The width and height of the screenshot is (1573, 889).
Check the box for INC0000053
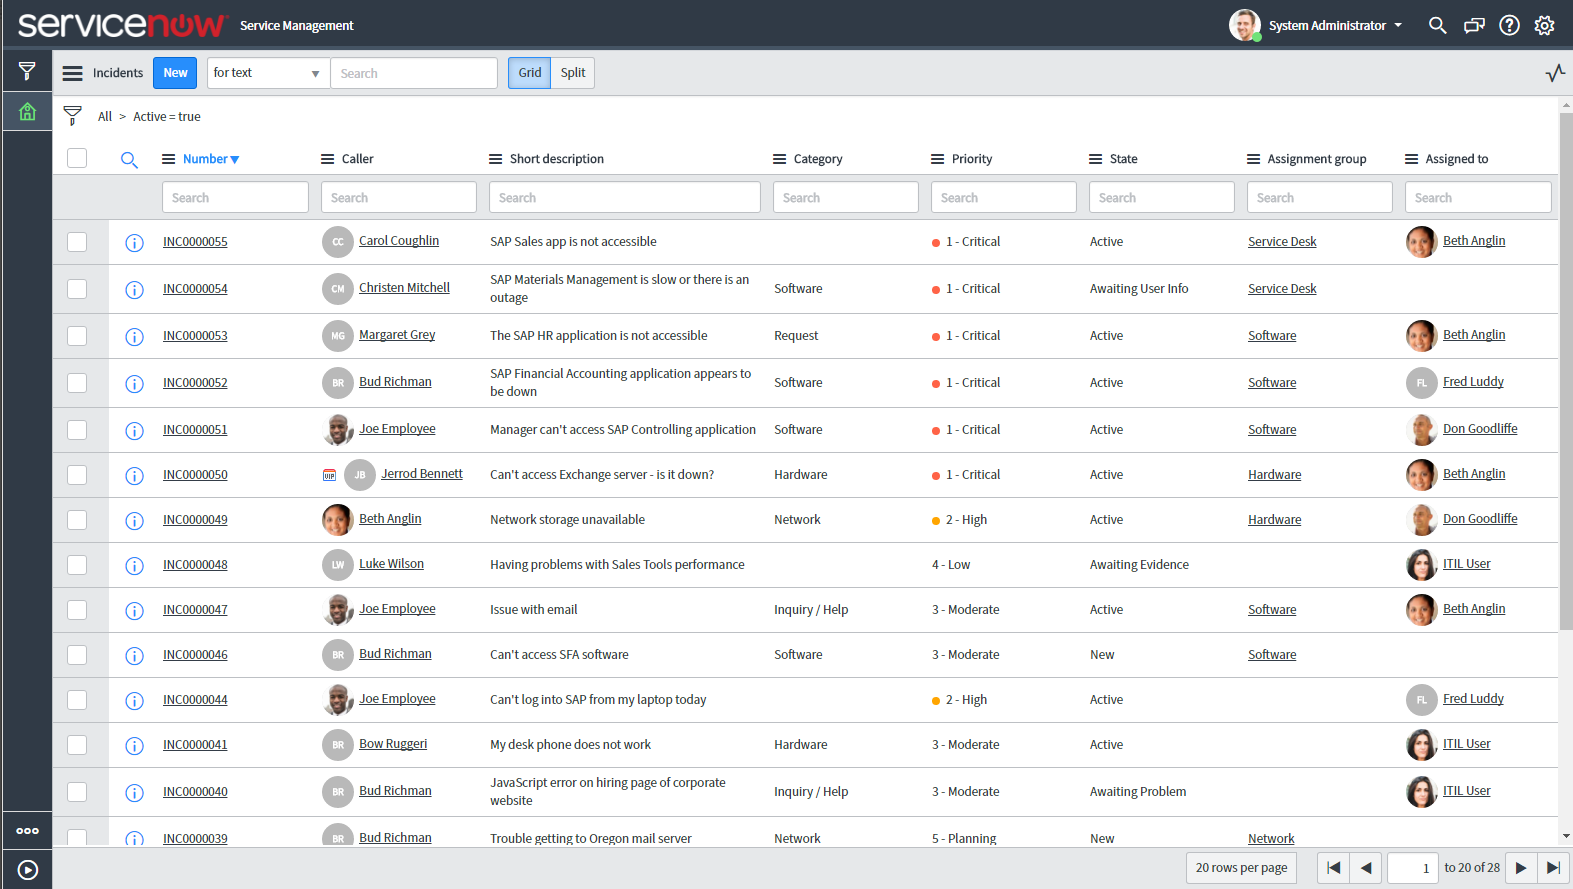coord(77,336)
